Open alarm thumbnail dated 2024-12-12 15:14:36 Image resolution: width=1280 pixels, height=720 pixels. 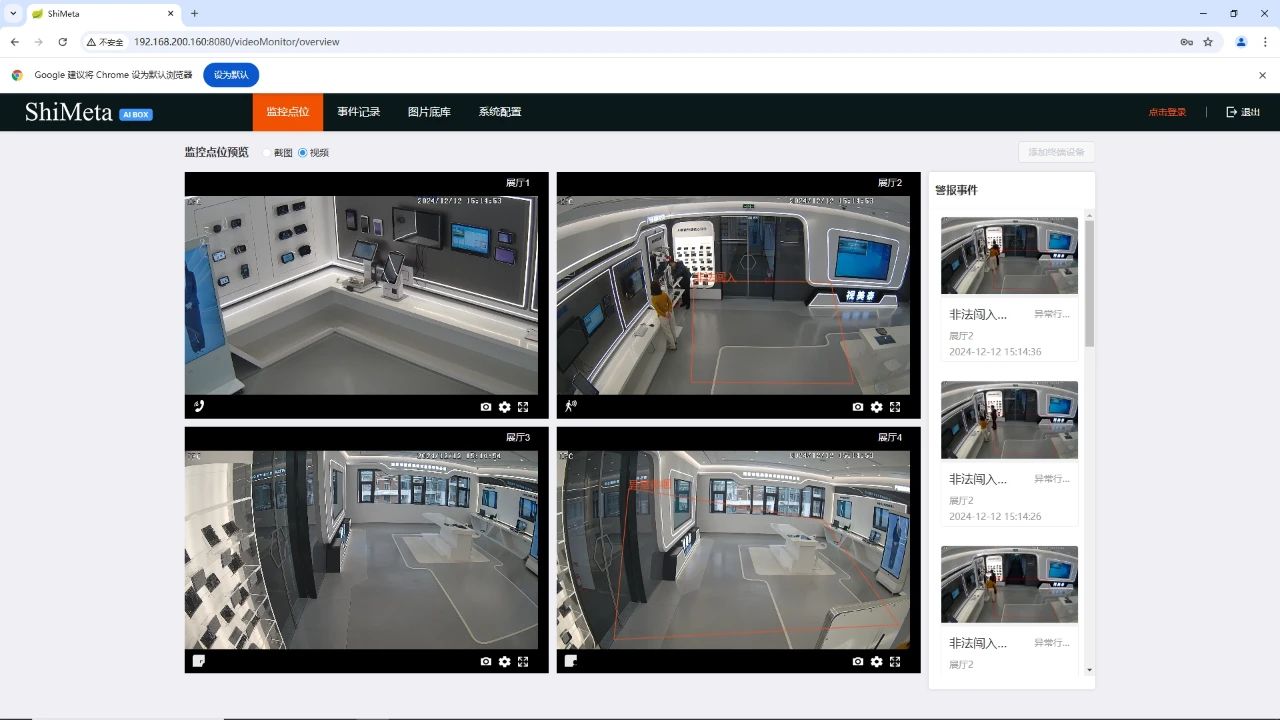click(1010, 255)
